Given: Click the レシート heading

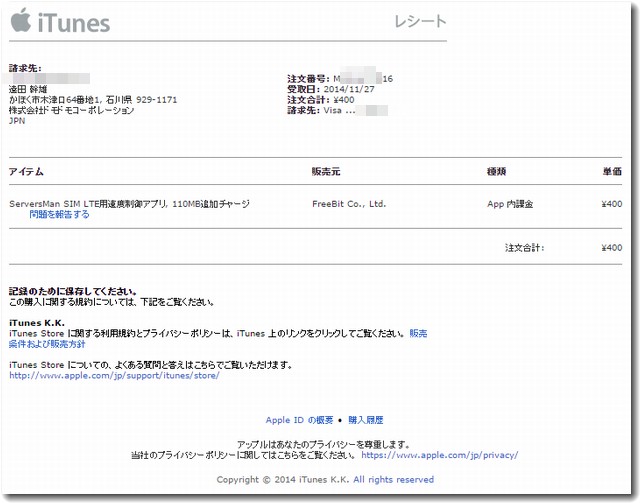Looking at the screenshot, I should pyautogui.click(x=420, y=21).
